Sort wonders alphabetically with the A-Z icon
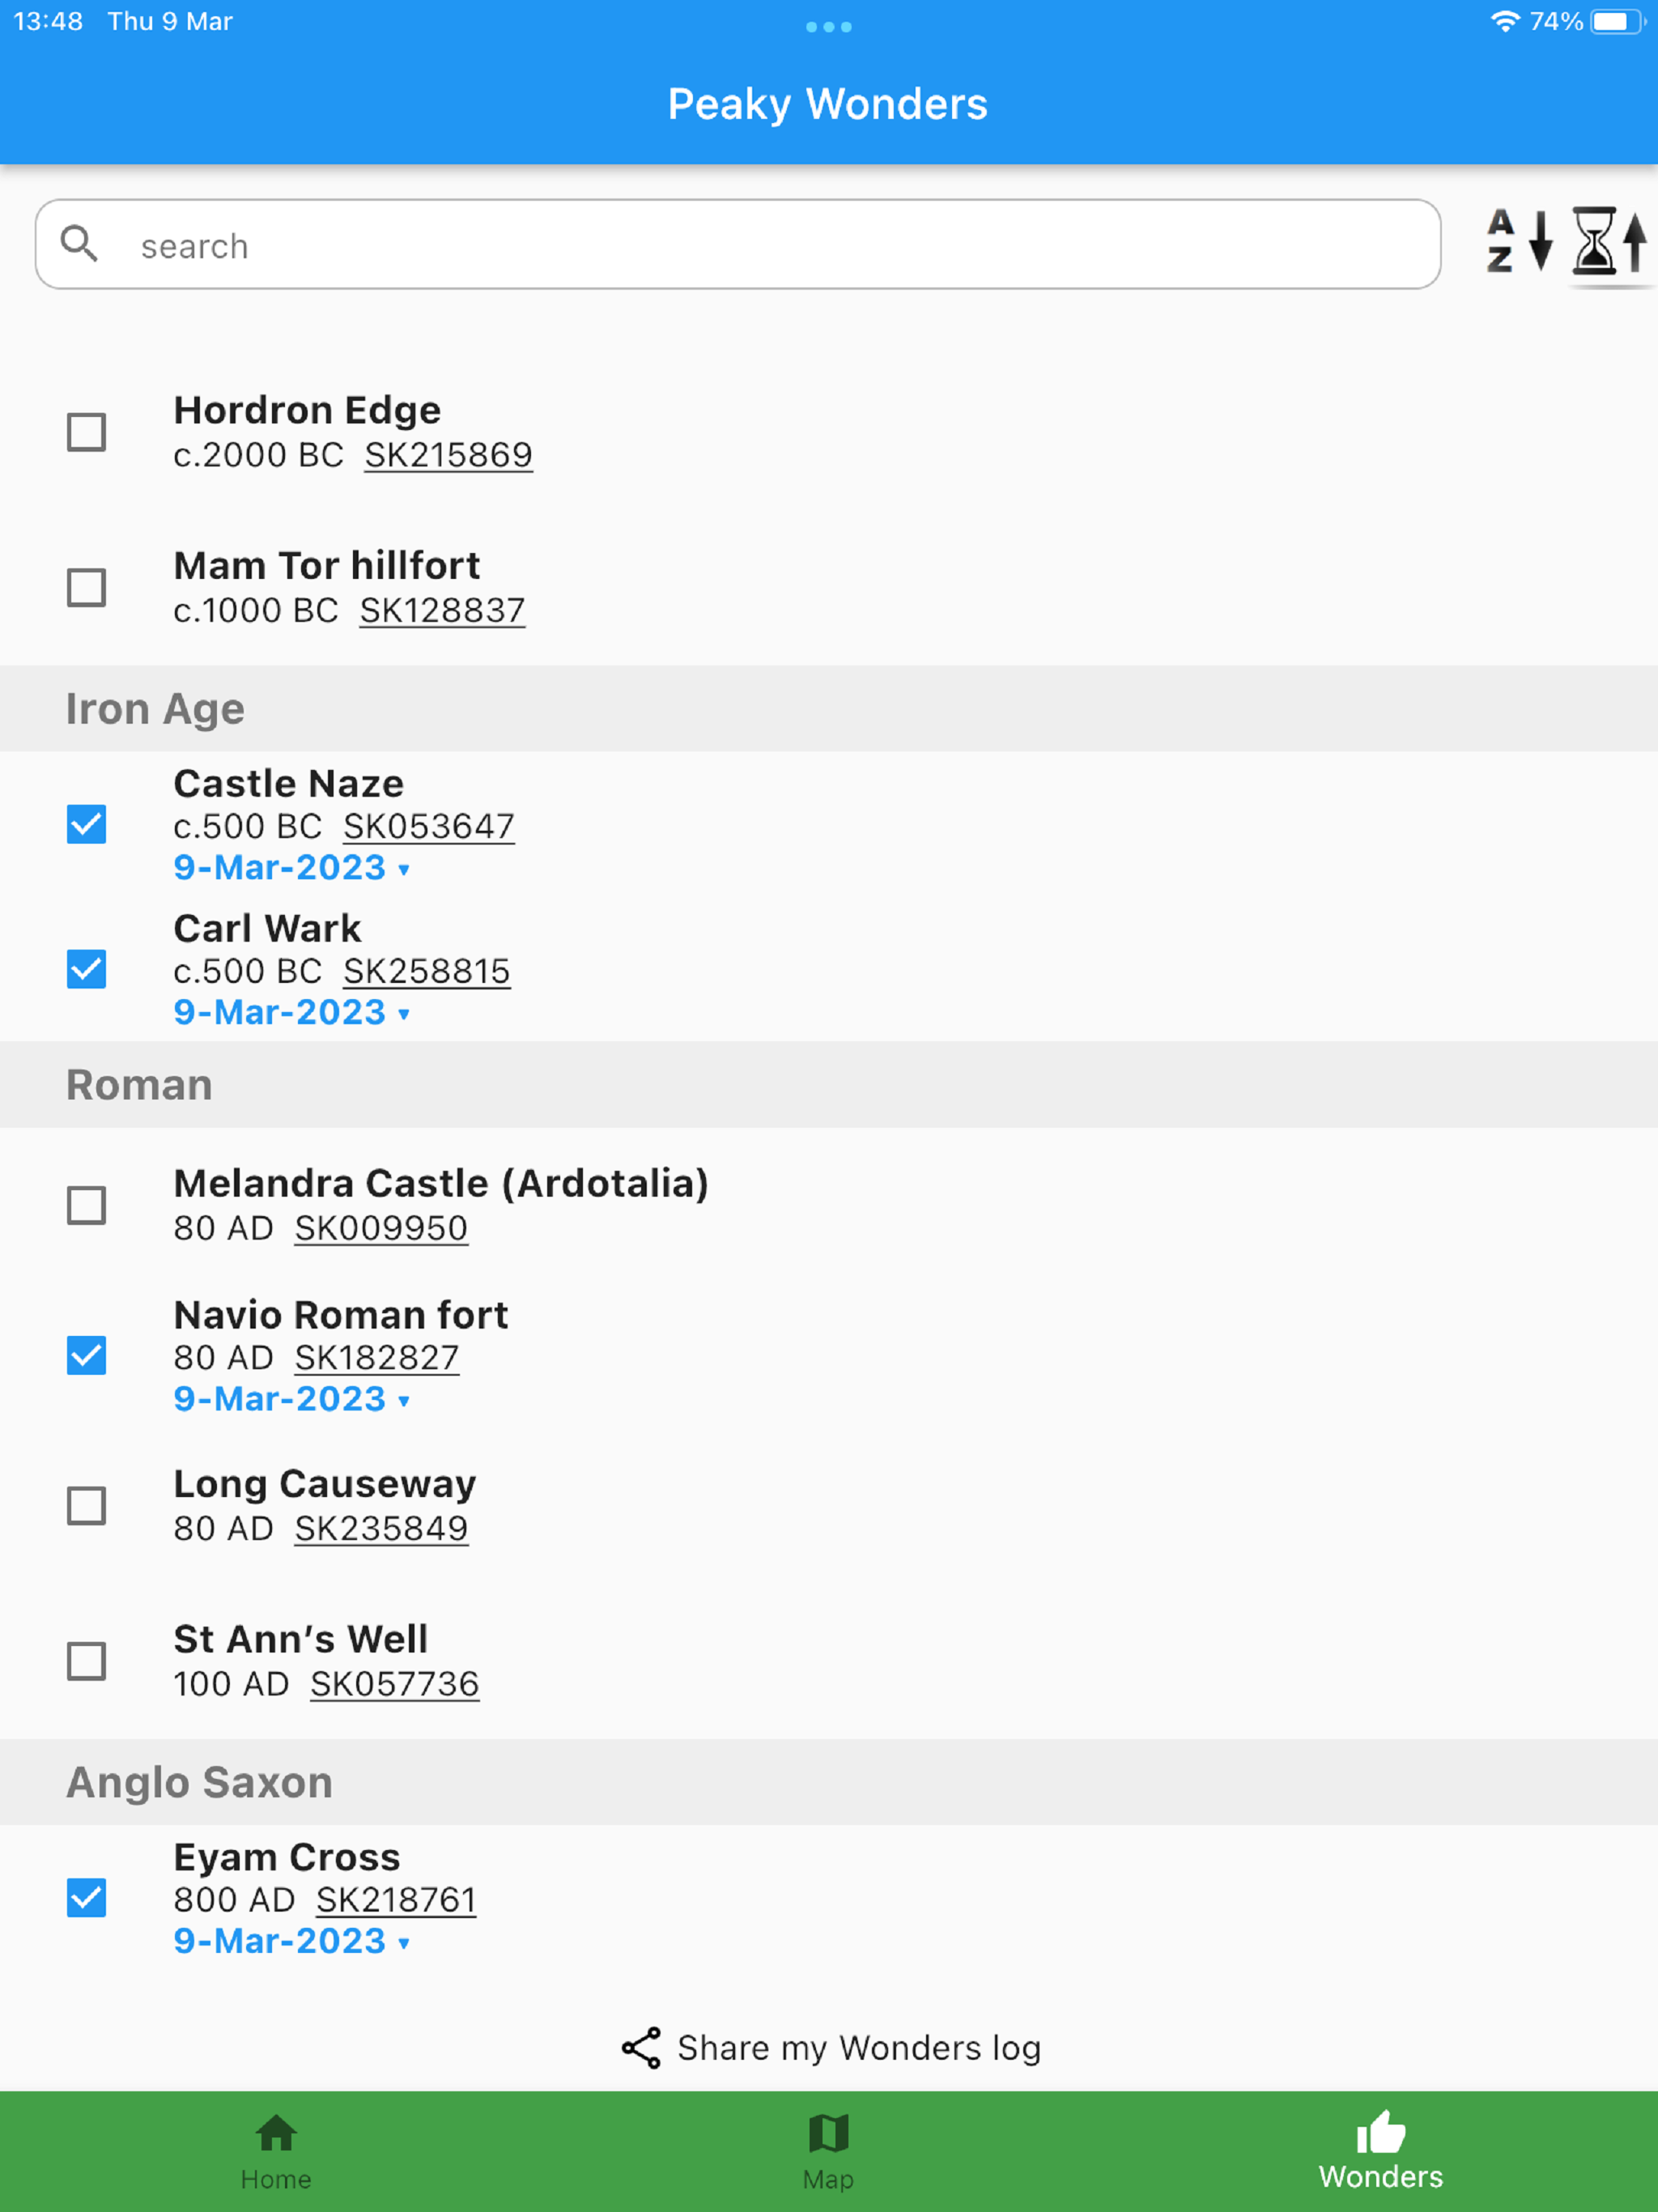 (x=1518, y=241)
